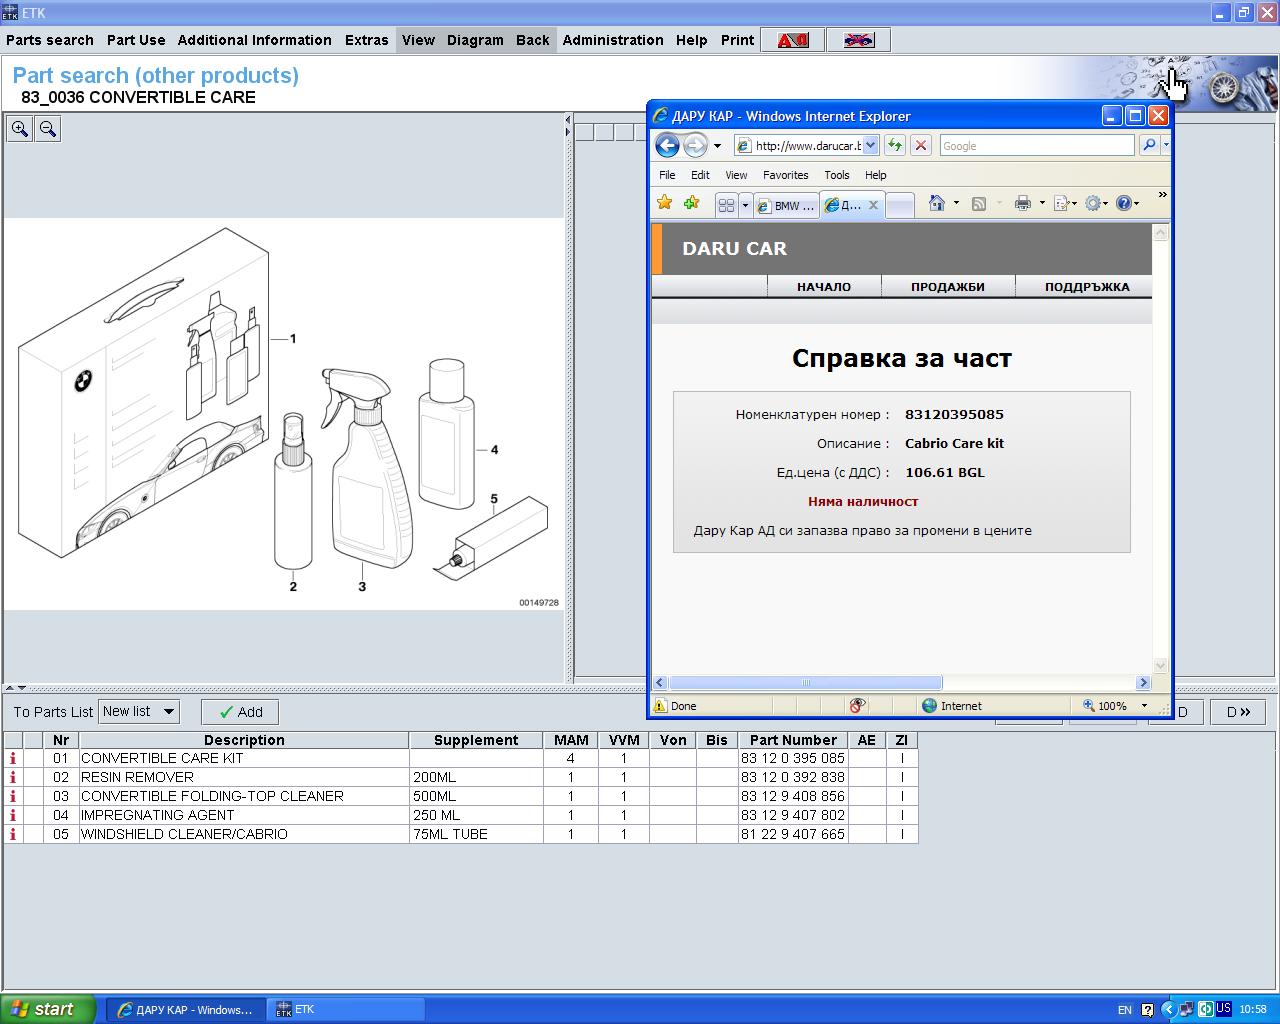Expand the IE address bar dropdown
The image size is (1280, 1024).
coord(870,145)
